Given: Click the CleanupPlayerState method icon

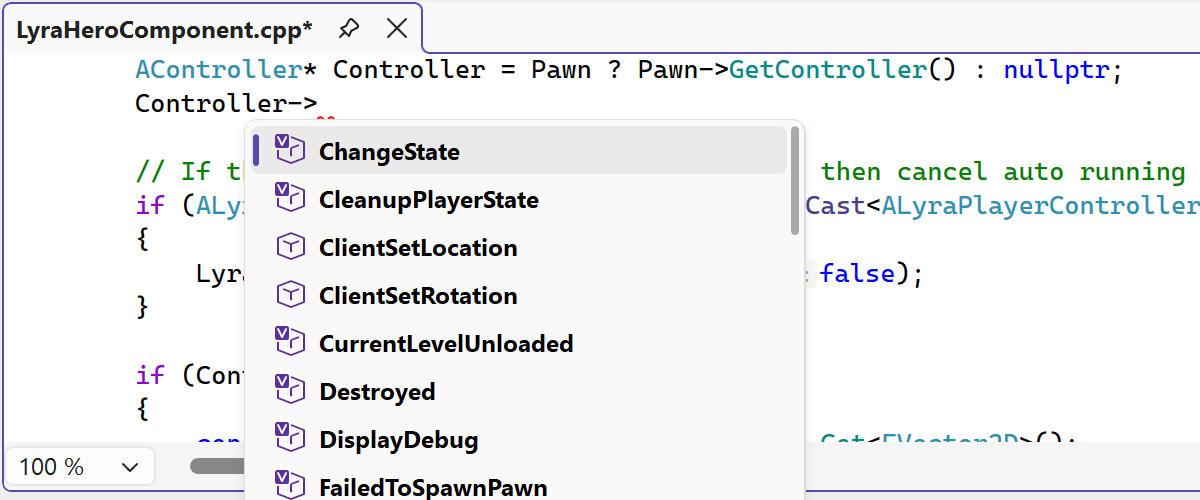Looking at the screenshot, I should pos(289,199).
